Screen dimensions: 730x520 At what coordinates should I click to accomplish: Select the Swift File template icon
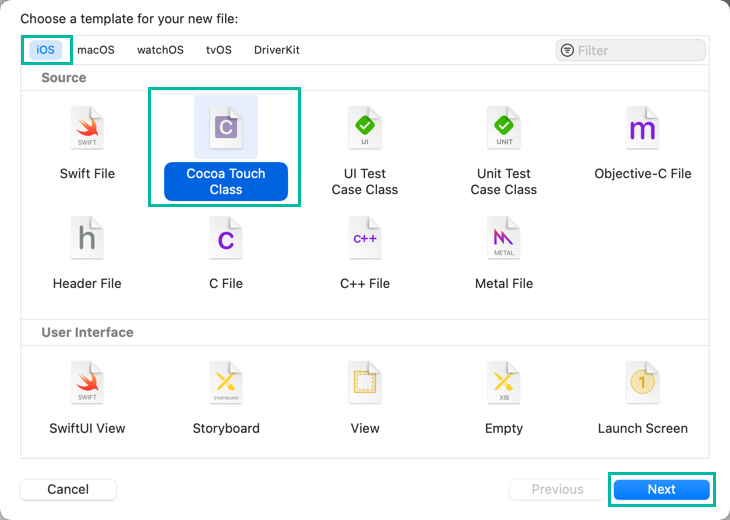(87, 128)
